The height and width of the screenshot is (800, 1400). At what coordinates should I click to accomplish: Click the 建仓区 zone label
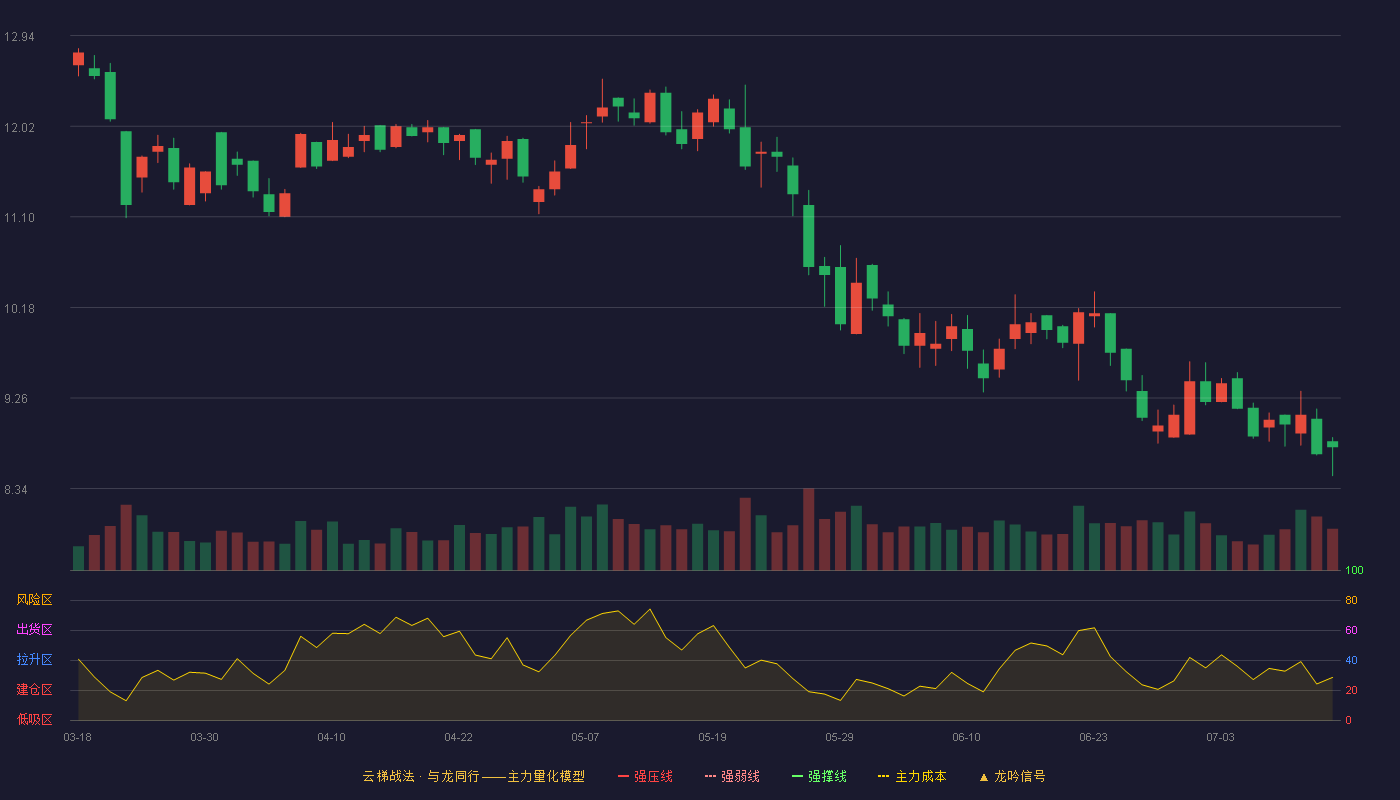pos(34,690)
